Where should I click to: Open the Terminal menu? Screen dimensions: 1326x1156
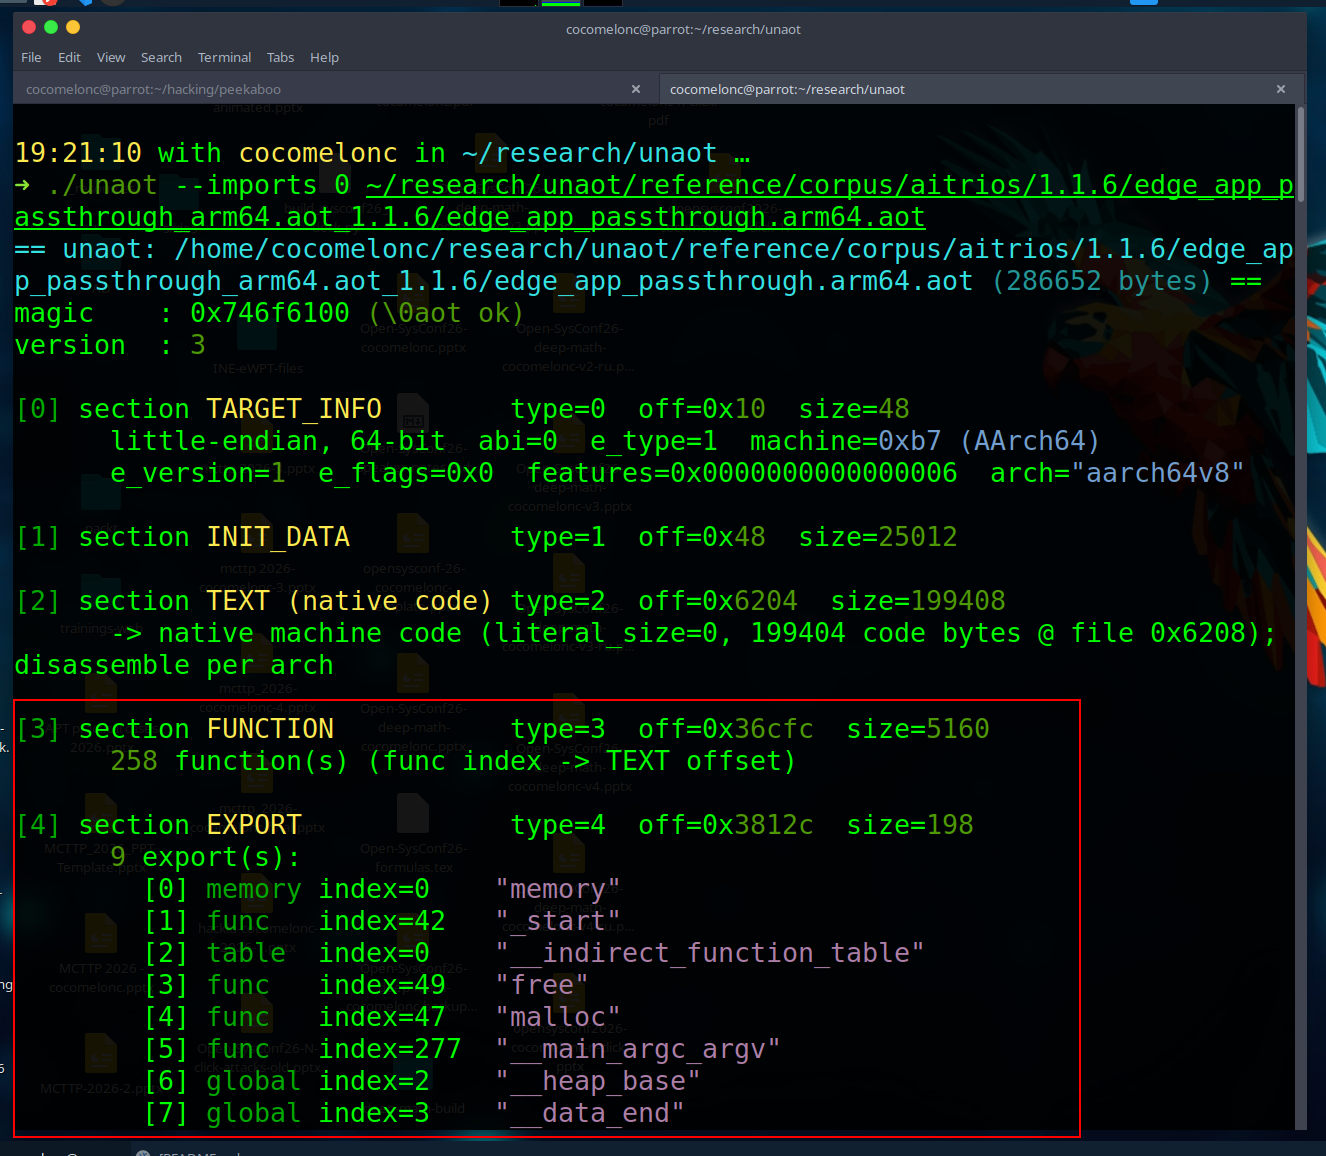[224, 57]
